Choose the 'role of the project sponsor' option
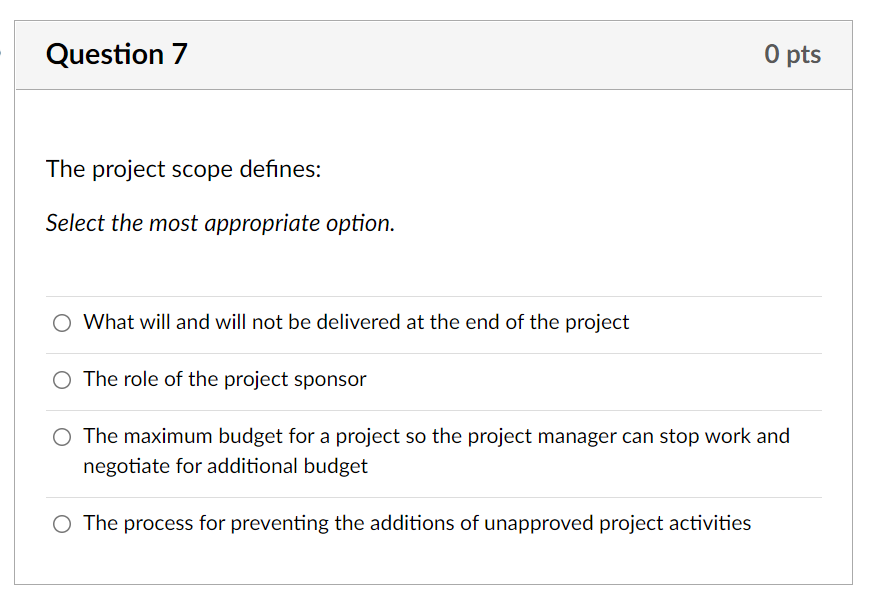 pos(61,380)
